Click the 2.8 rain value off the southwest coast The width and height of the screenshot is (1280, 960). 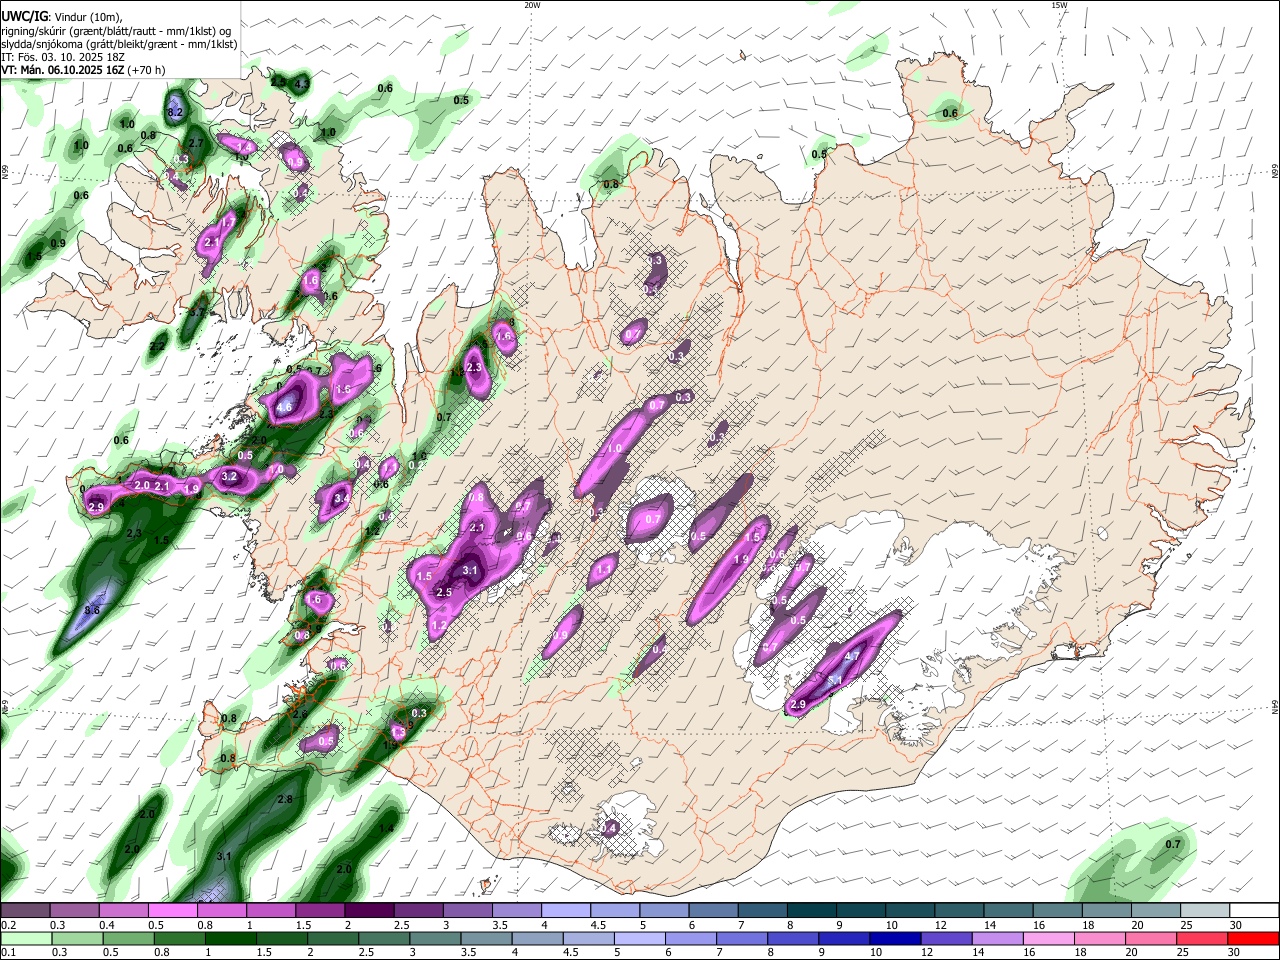click(285, 799)
